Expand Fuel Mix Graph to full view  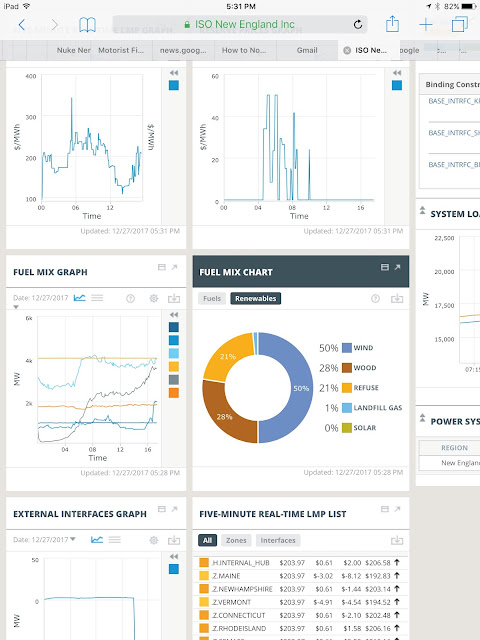point(174,267)
